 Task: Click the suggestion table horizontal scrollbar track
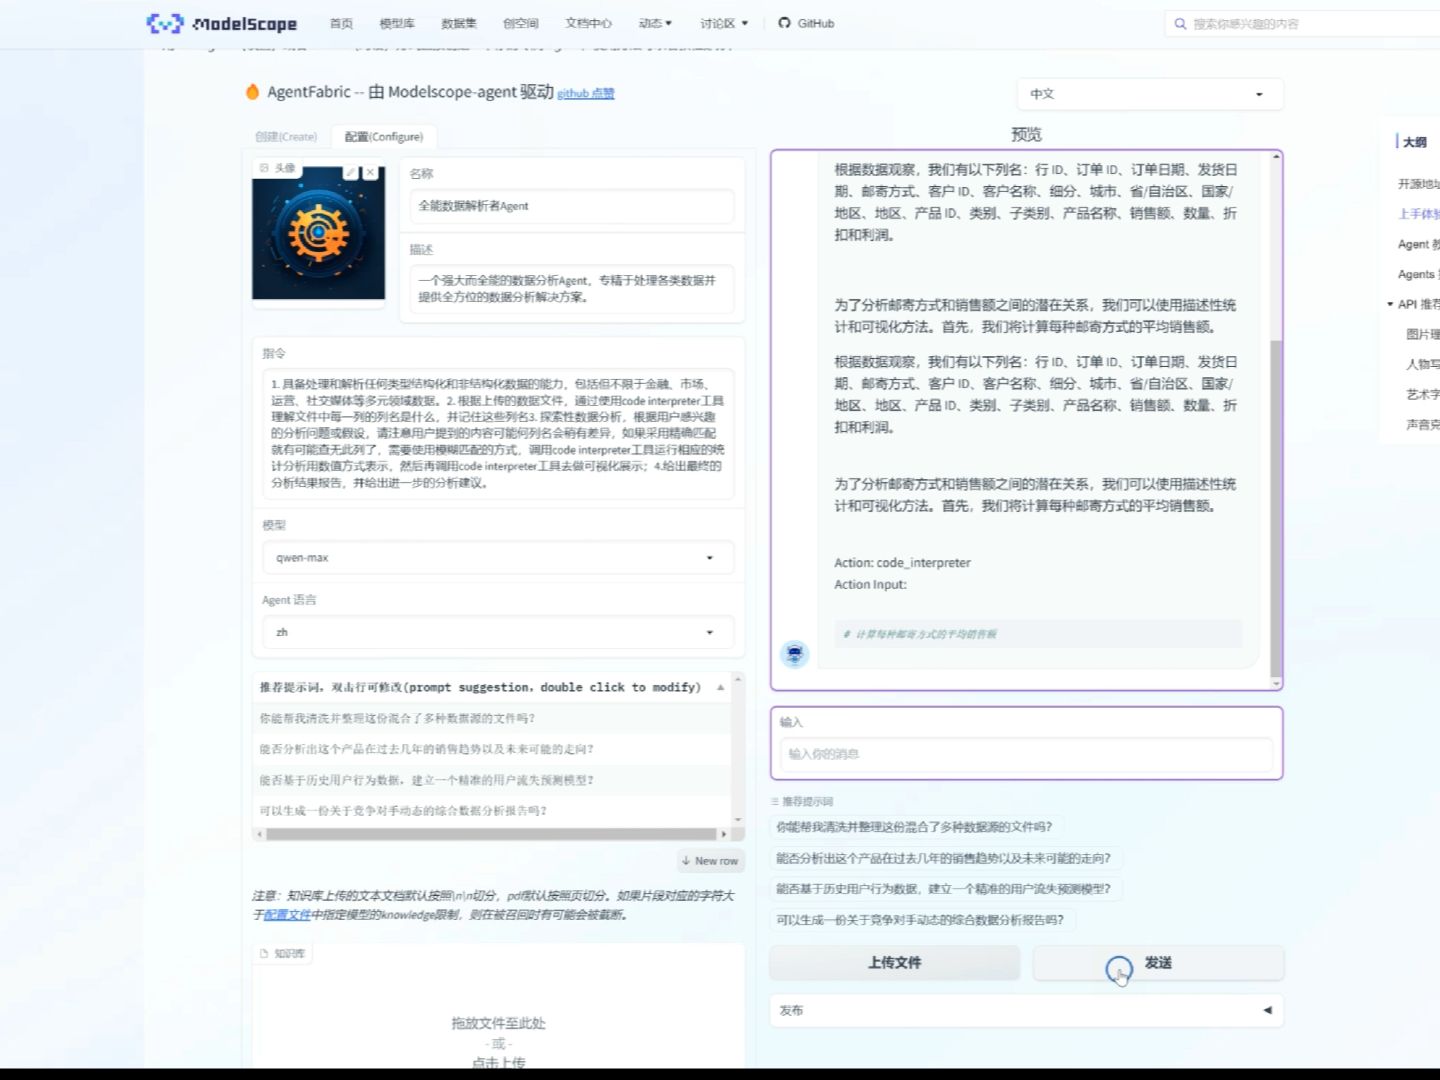[492, 834]
